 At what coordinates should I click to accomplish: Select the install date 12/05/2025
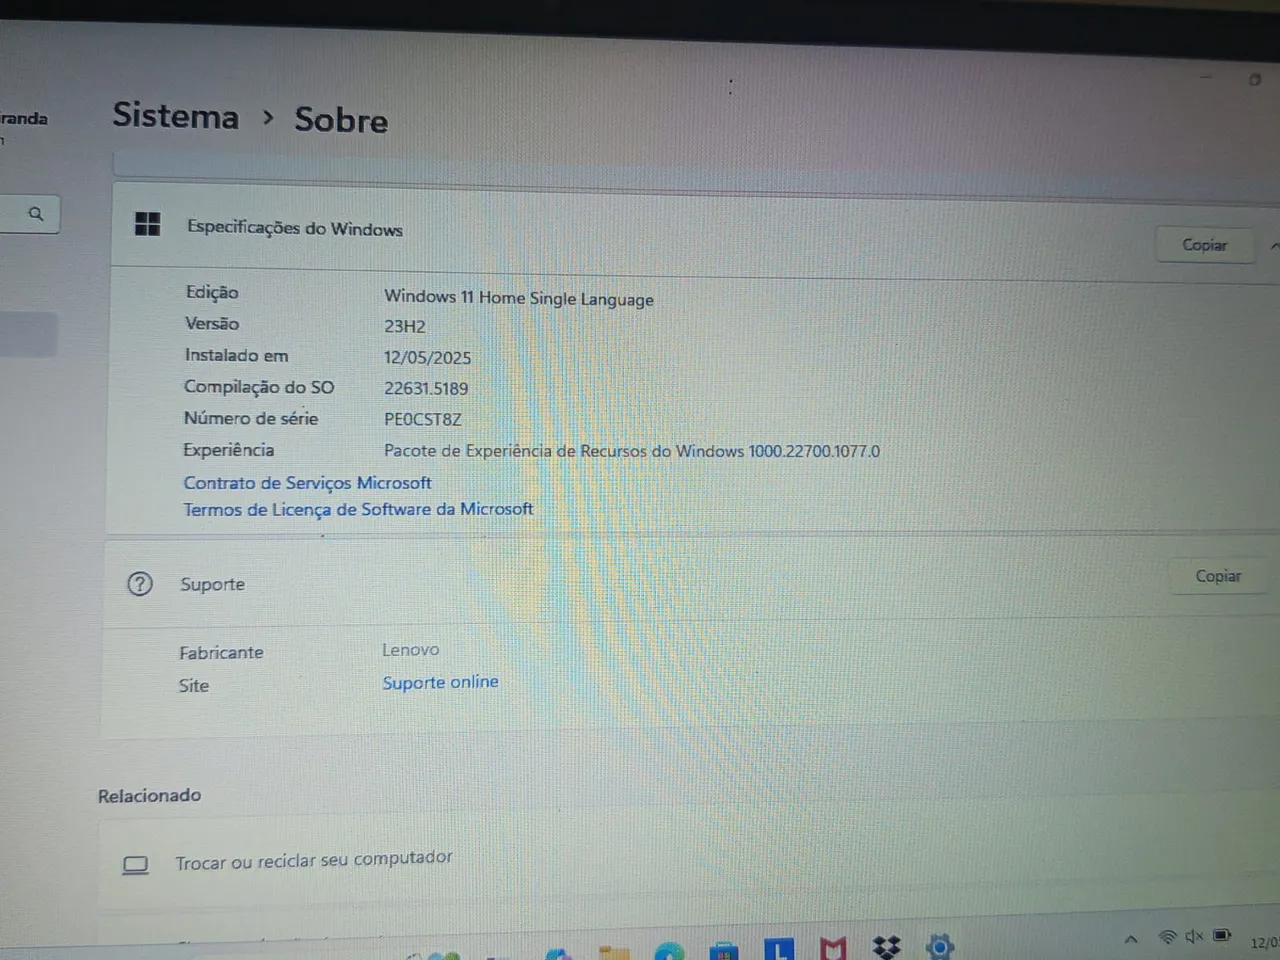point(427,357)
